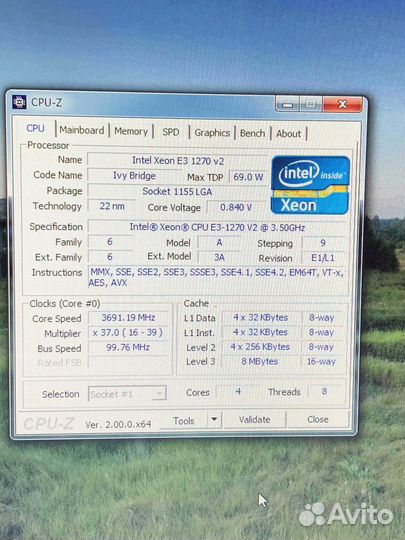This screenshot has height=540, width=405.
Task: Click the Tools button
Action: pos(184,420)
